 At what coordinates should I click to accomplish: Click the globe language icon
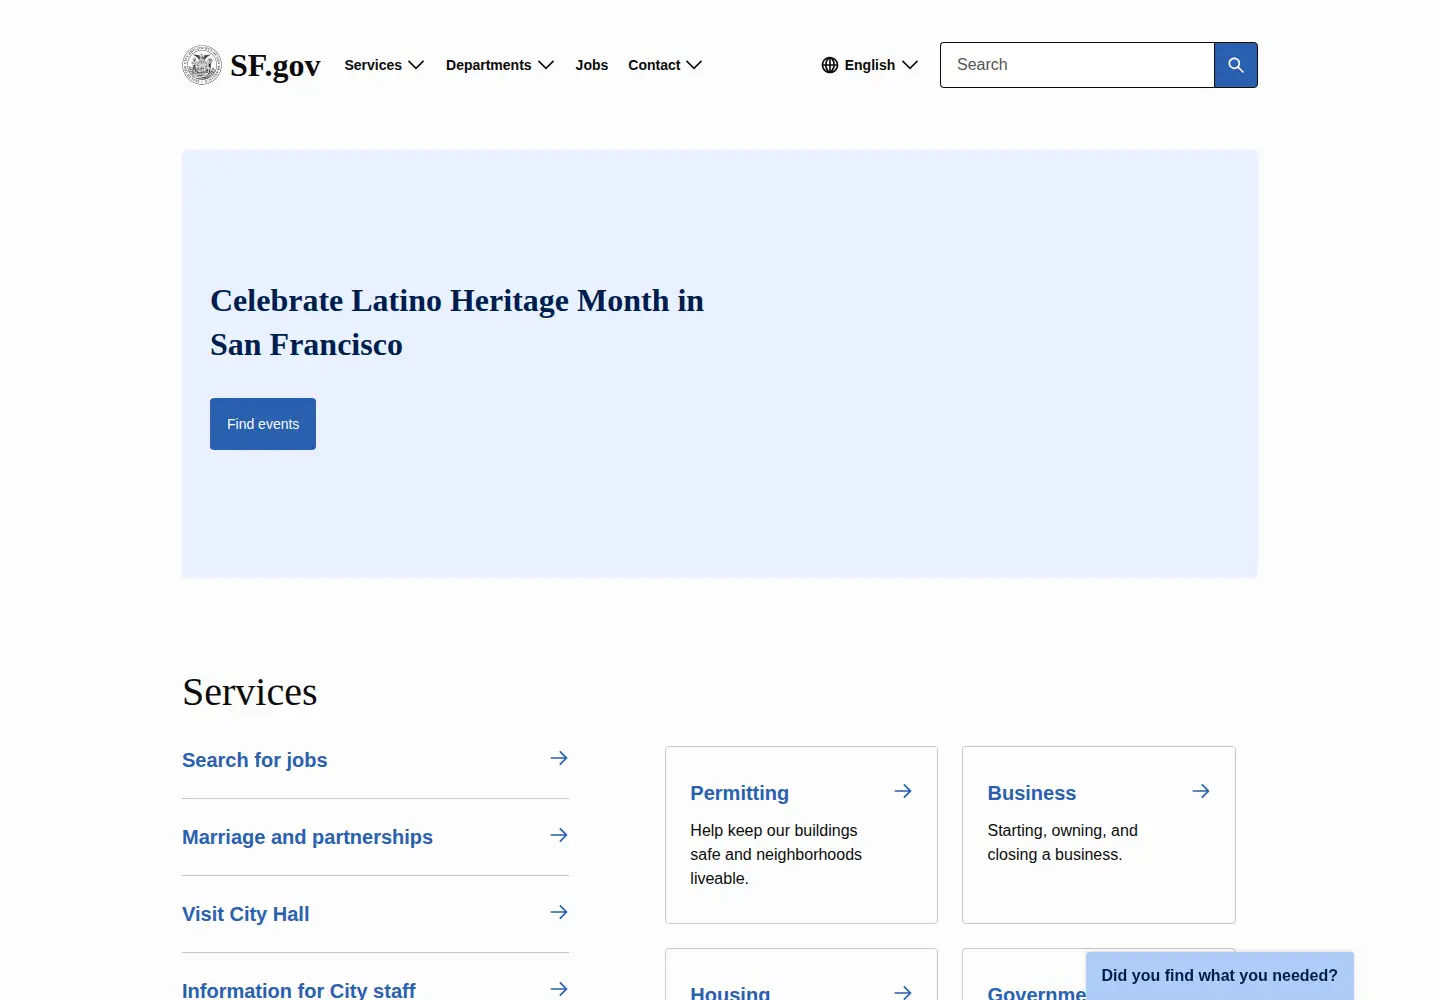[830, 65]
